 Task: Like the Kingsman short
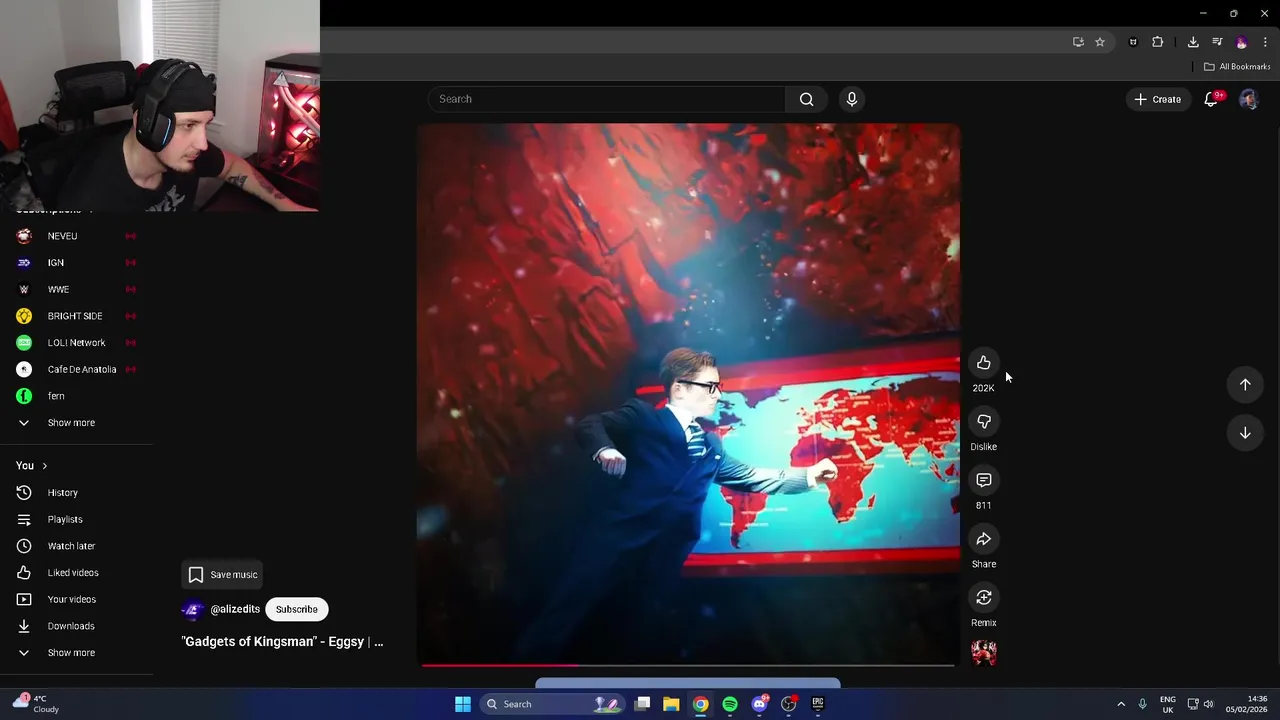984,363
